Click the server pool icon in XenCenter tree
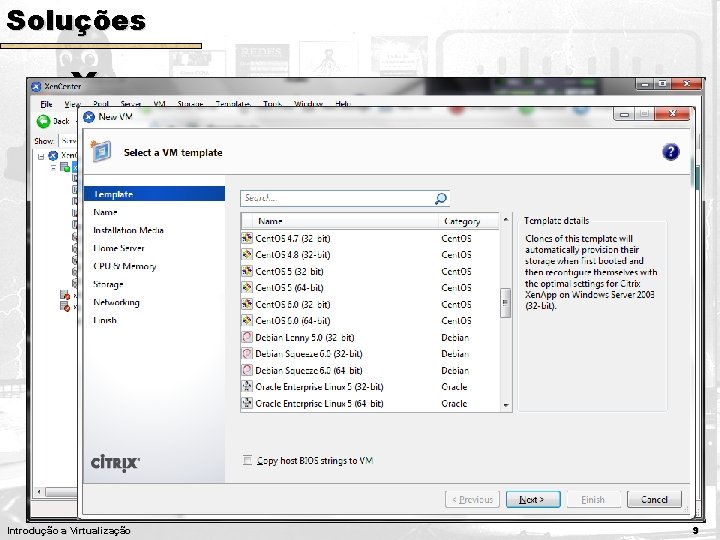This screenshot has width=720, height=540. (x=65, y=167)
